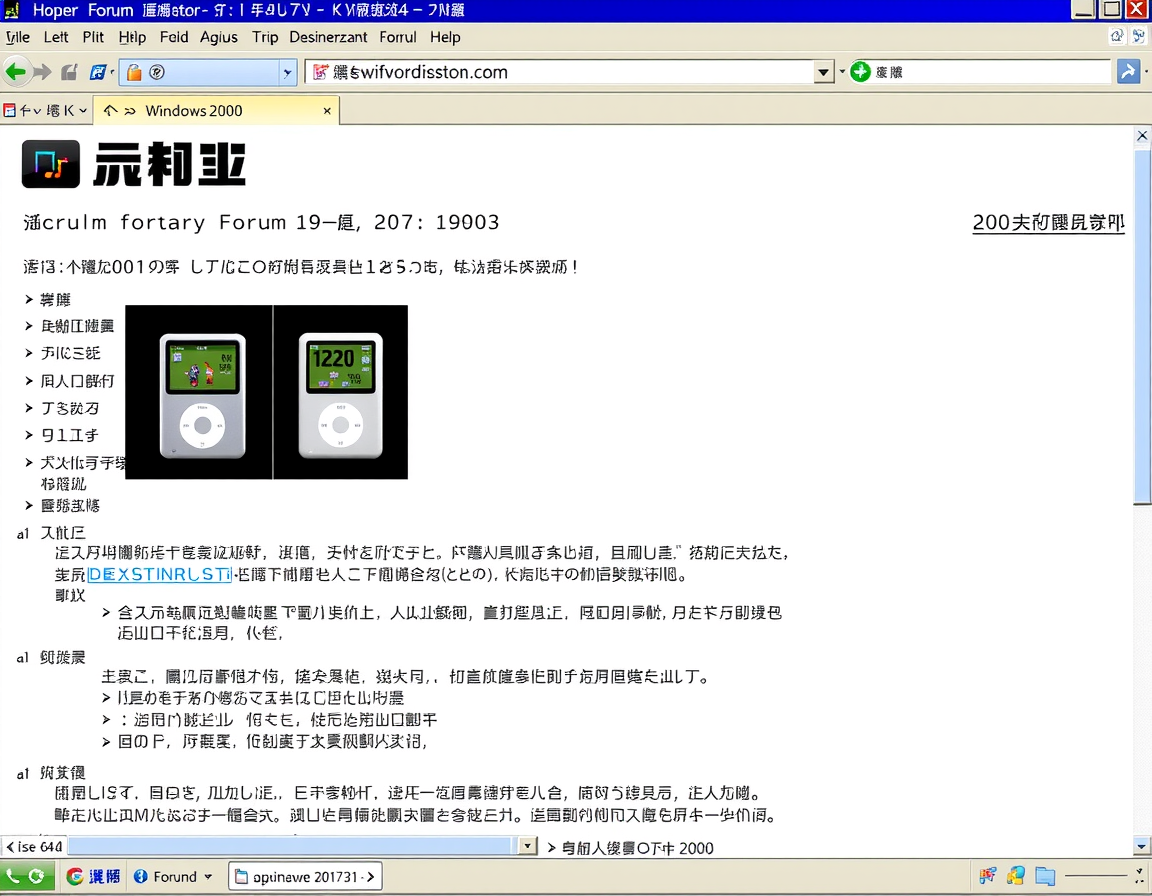
Task: Click the blue swirl icon right of the menu bar
Action: [1141, 36]
